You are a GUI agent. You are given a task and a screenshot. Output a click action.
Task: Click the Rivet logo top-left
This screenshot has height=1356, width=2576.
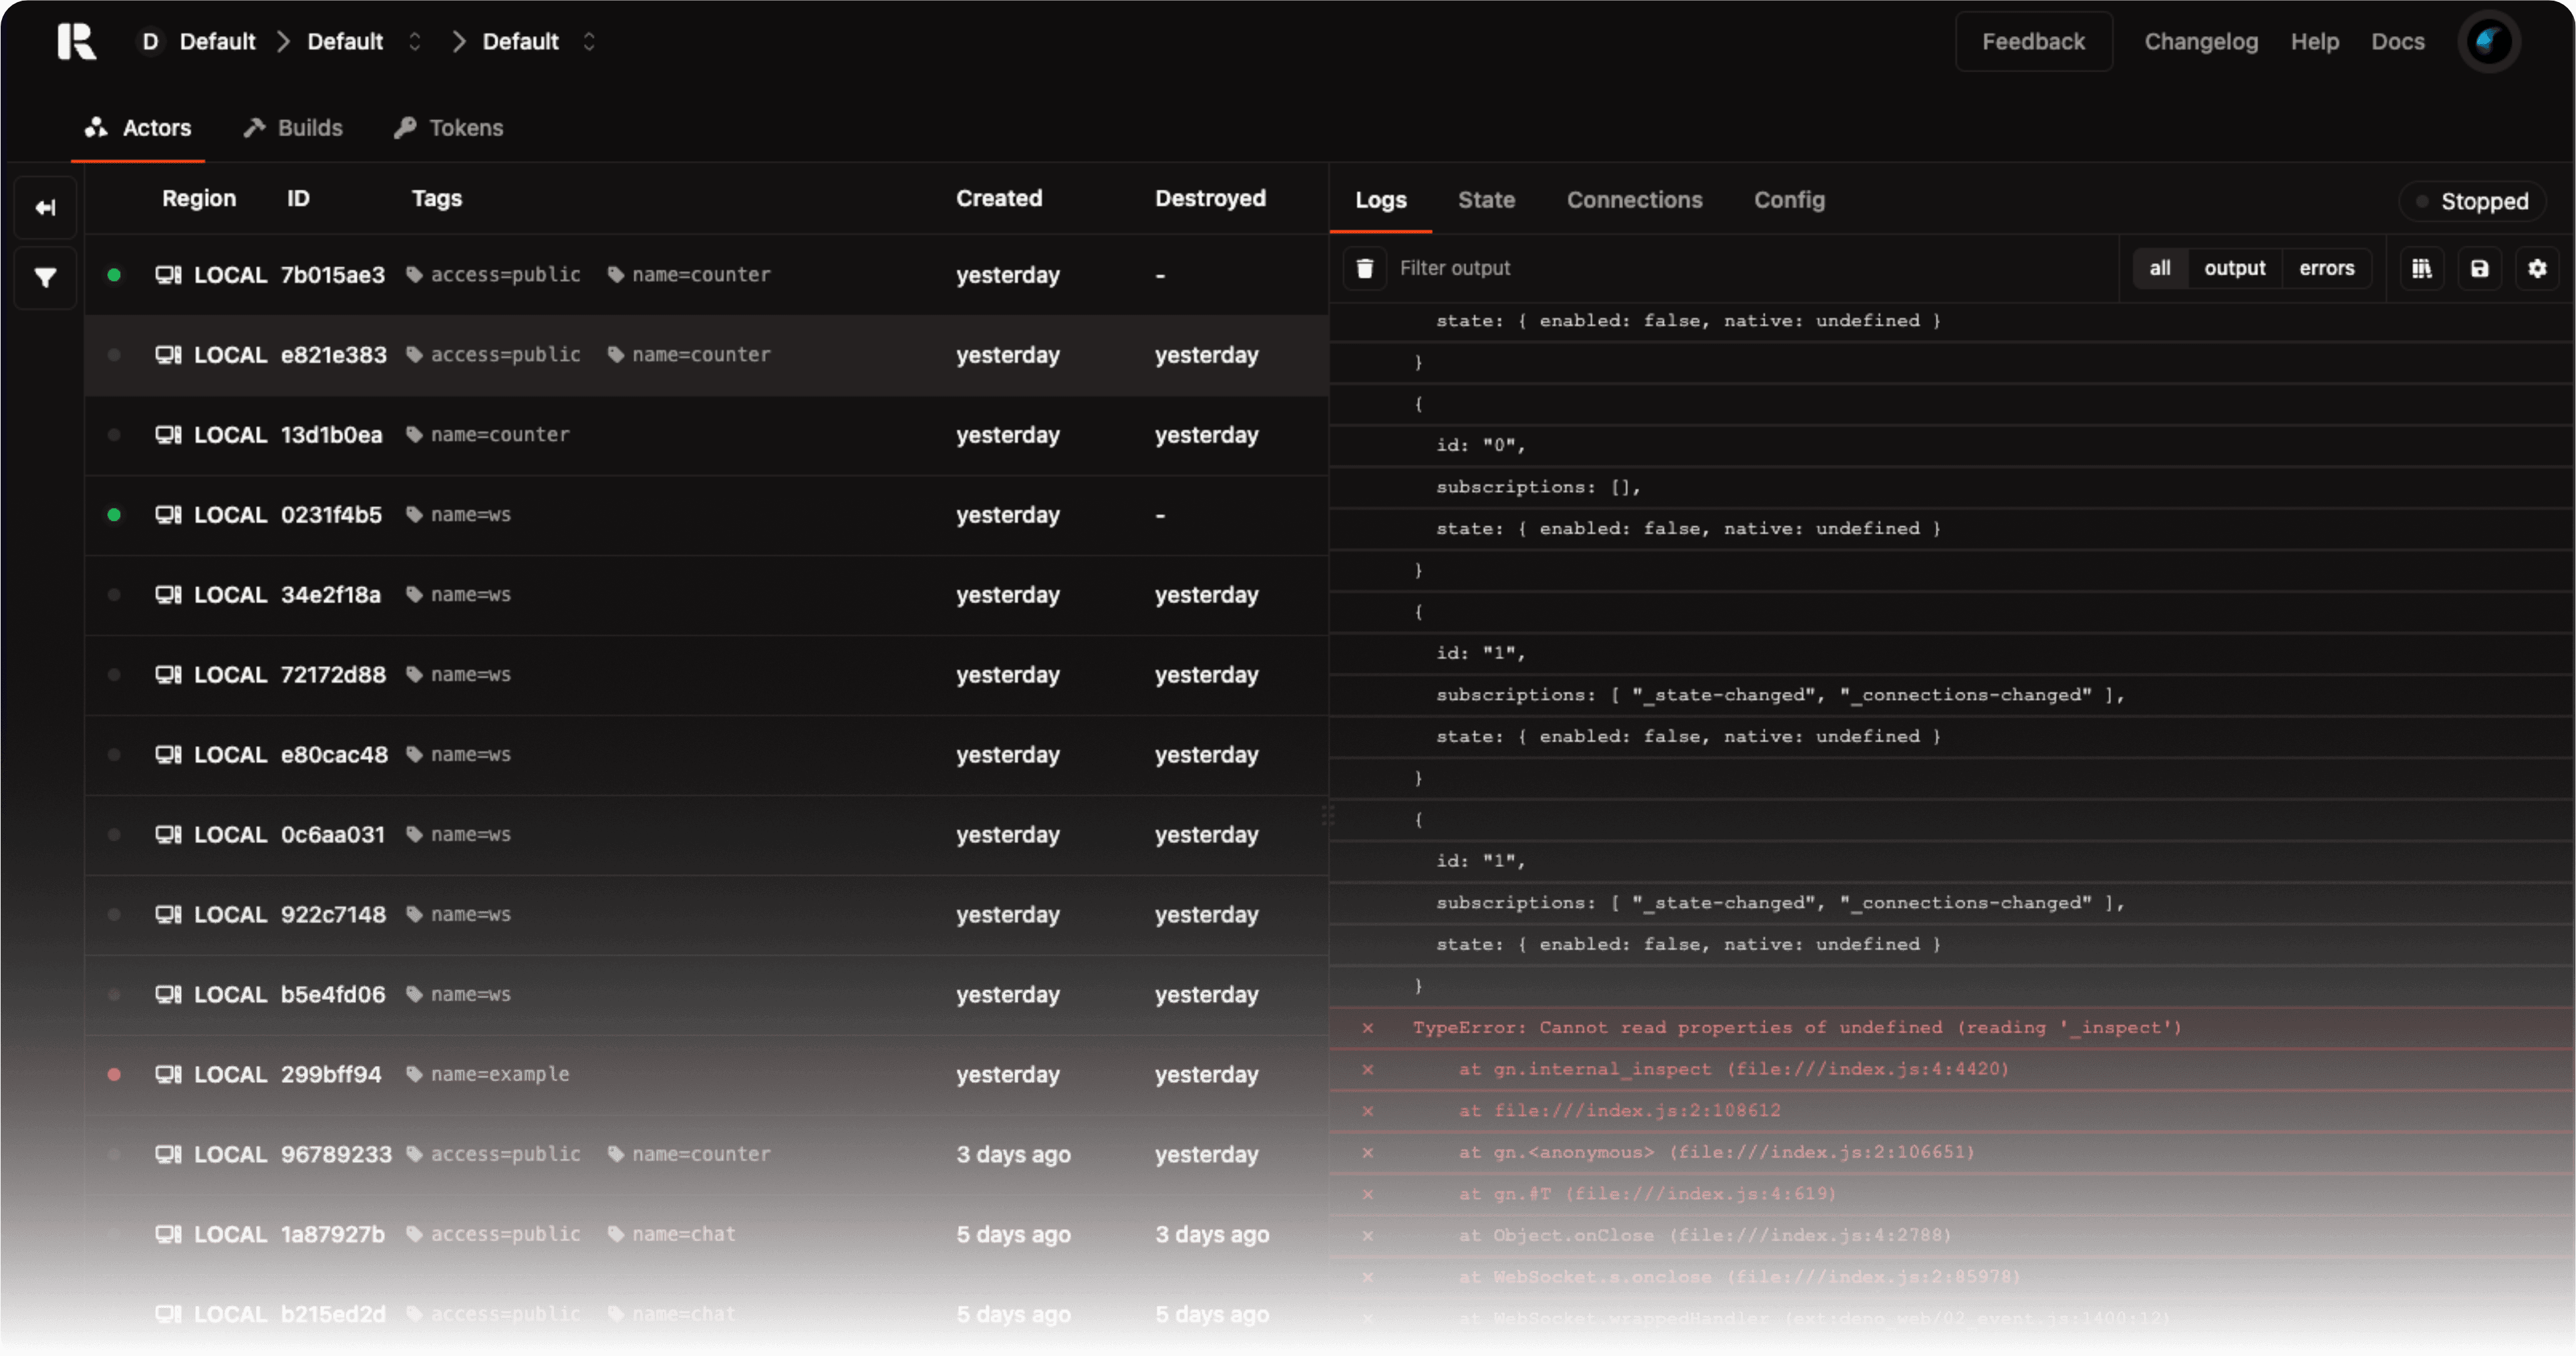77,41
